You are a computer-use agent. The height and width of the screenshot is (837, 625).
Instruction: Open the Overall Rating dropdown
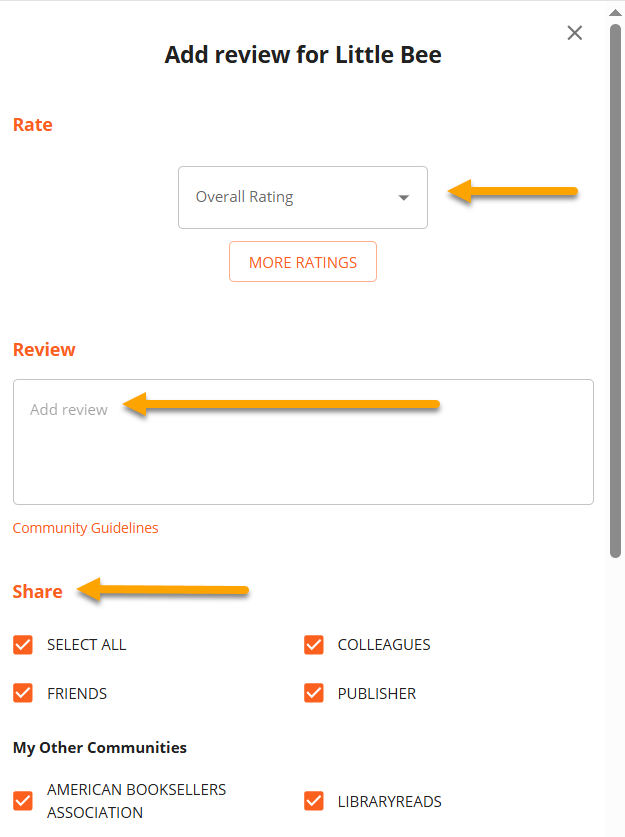pos(302,197)
